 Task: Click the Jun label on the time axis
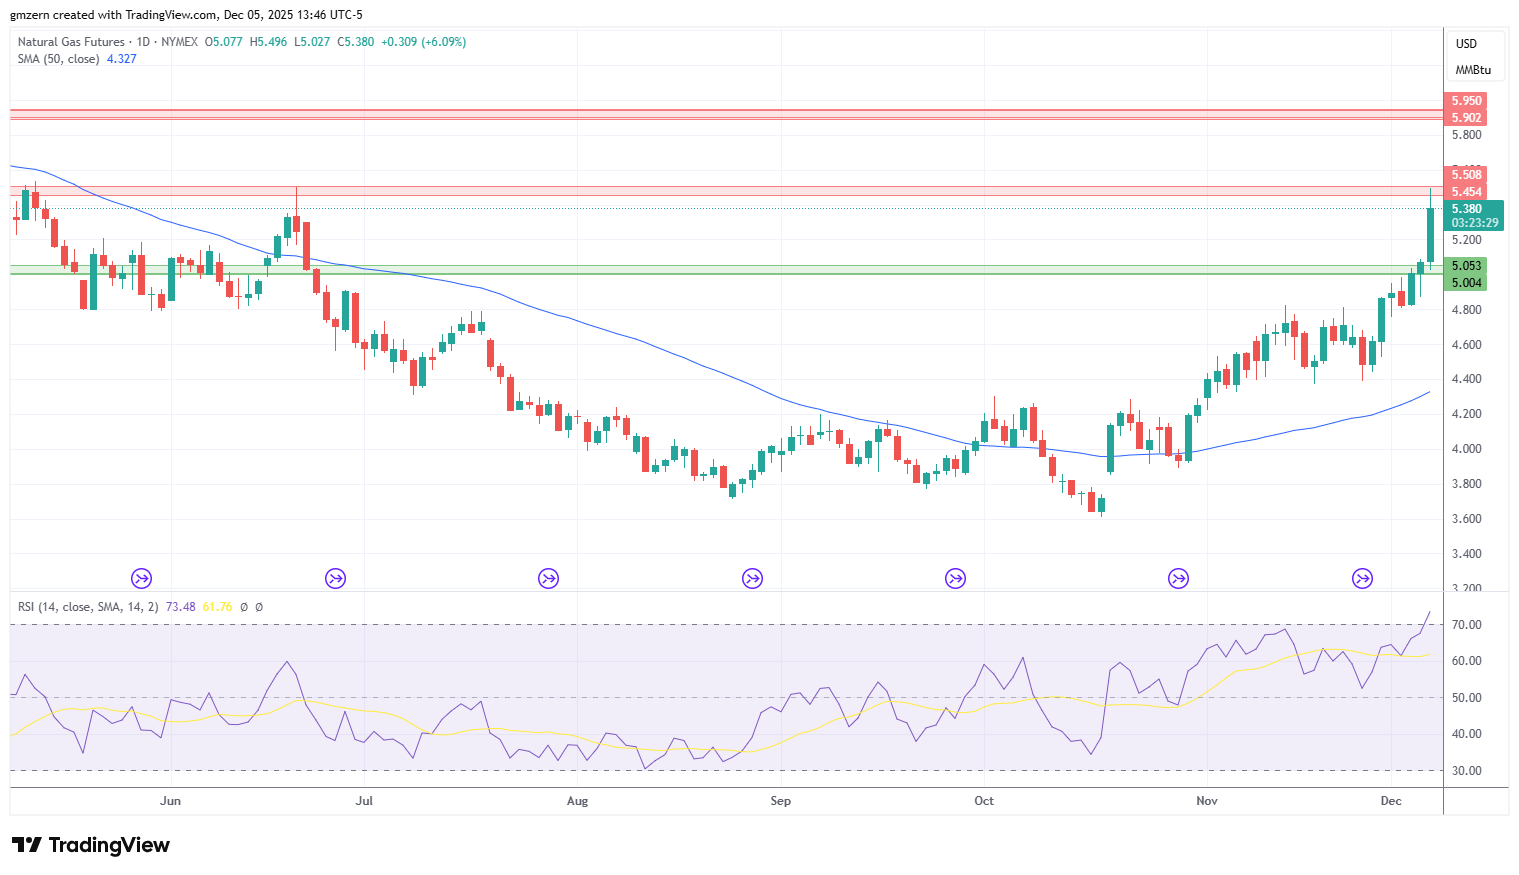(x=171, y=801)
